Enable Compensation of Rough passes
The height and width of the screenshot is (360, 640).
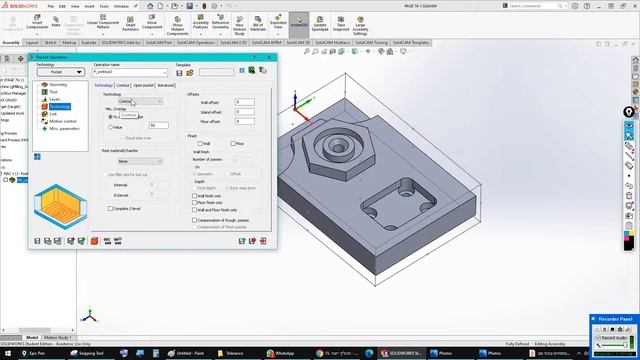tap(195, 220)
